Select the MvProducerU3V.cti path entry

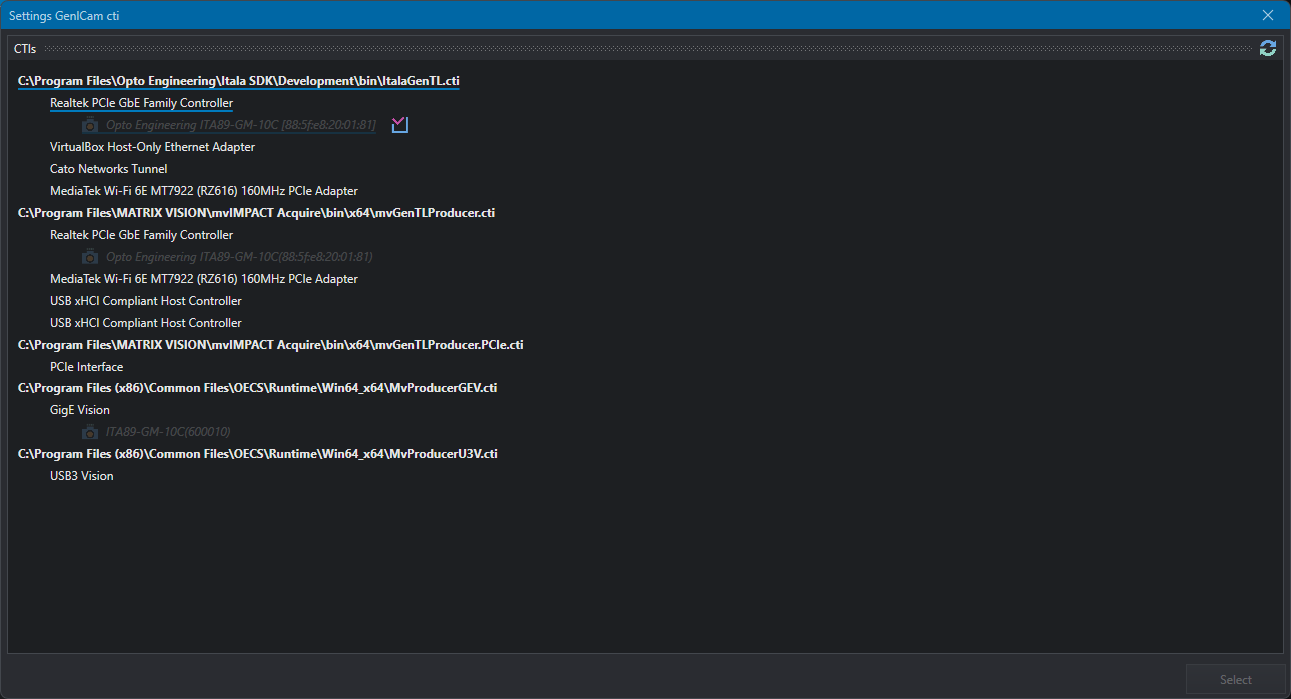click(258, 454)
